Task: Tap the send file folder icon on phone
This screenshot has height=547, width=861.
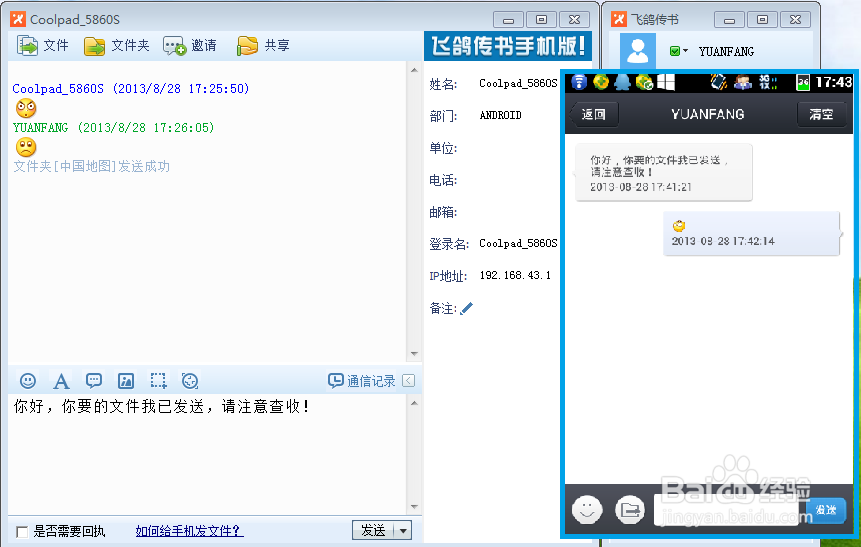Action: (630, 510)
